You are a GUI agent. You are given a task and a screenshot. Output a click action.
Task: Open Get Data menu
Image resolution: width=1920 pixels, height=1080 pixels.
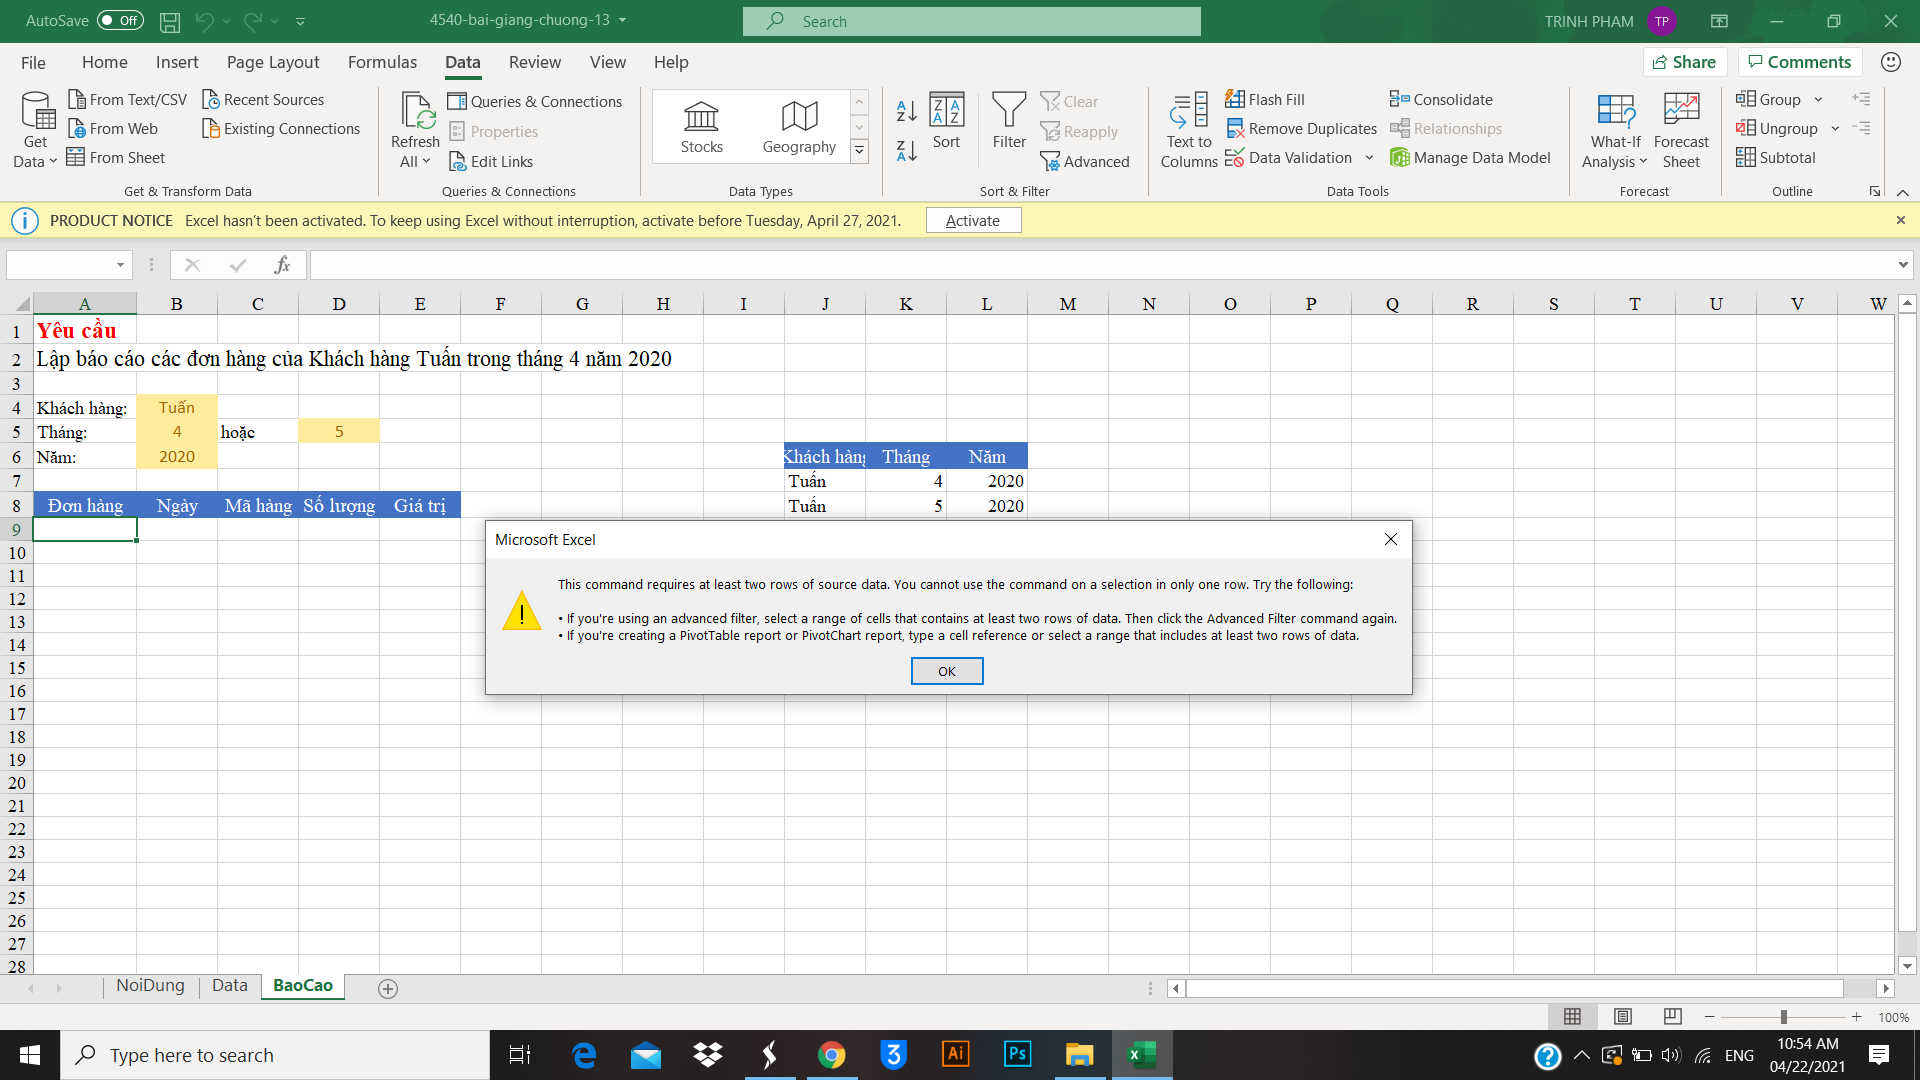point(35,129)
